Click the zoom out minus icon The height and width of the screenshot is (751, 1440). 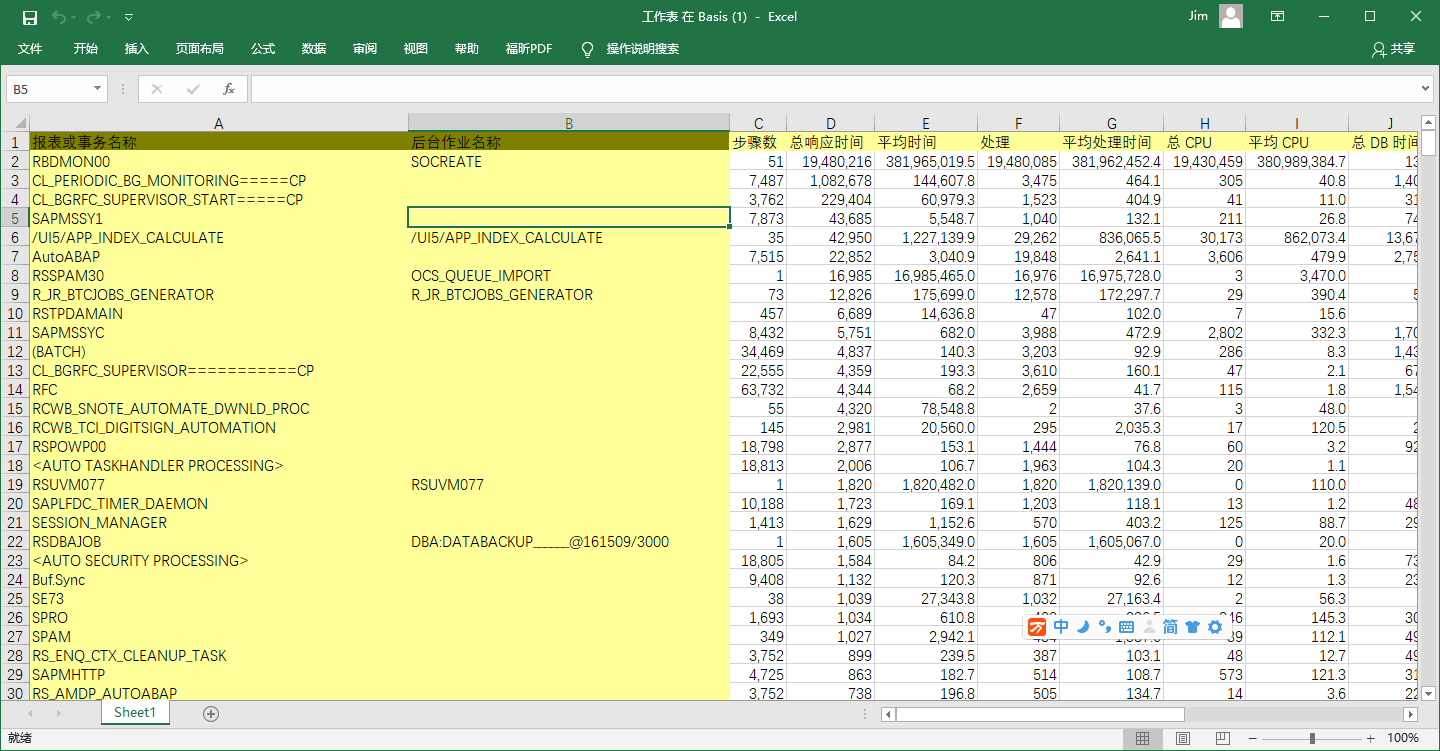point(1254,738)
